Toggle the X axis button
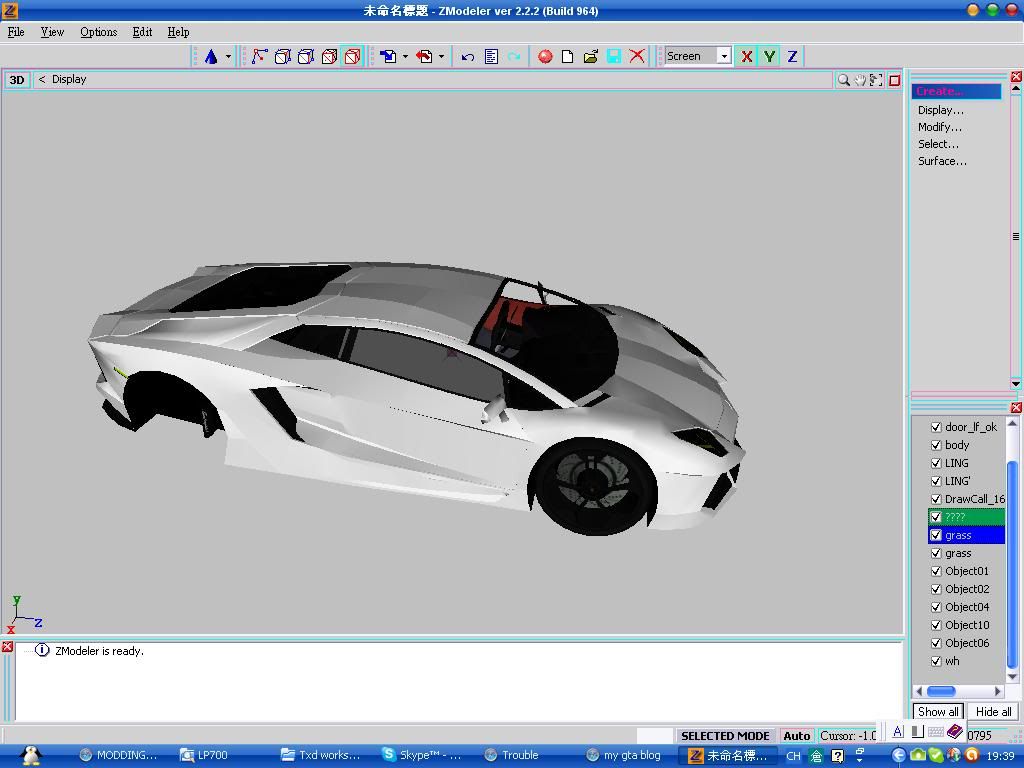The image size is (1024, 768). (x=746, y=57)
